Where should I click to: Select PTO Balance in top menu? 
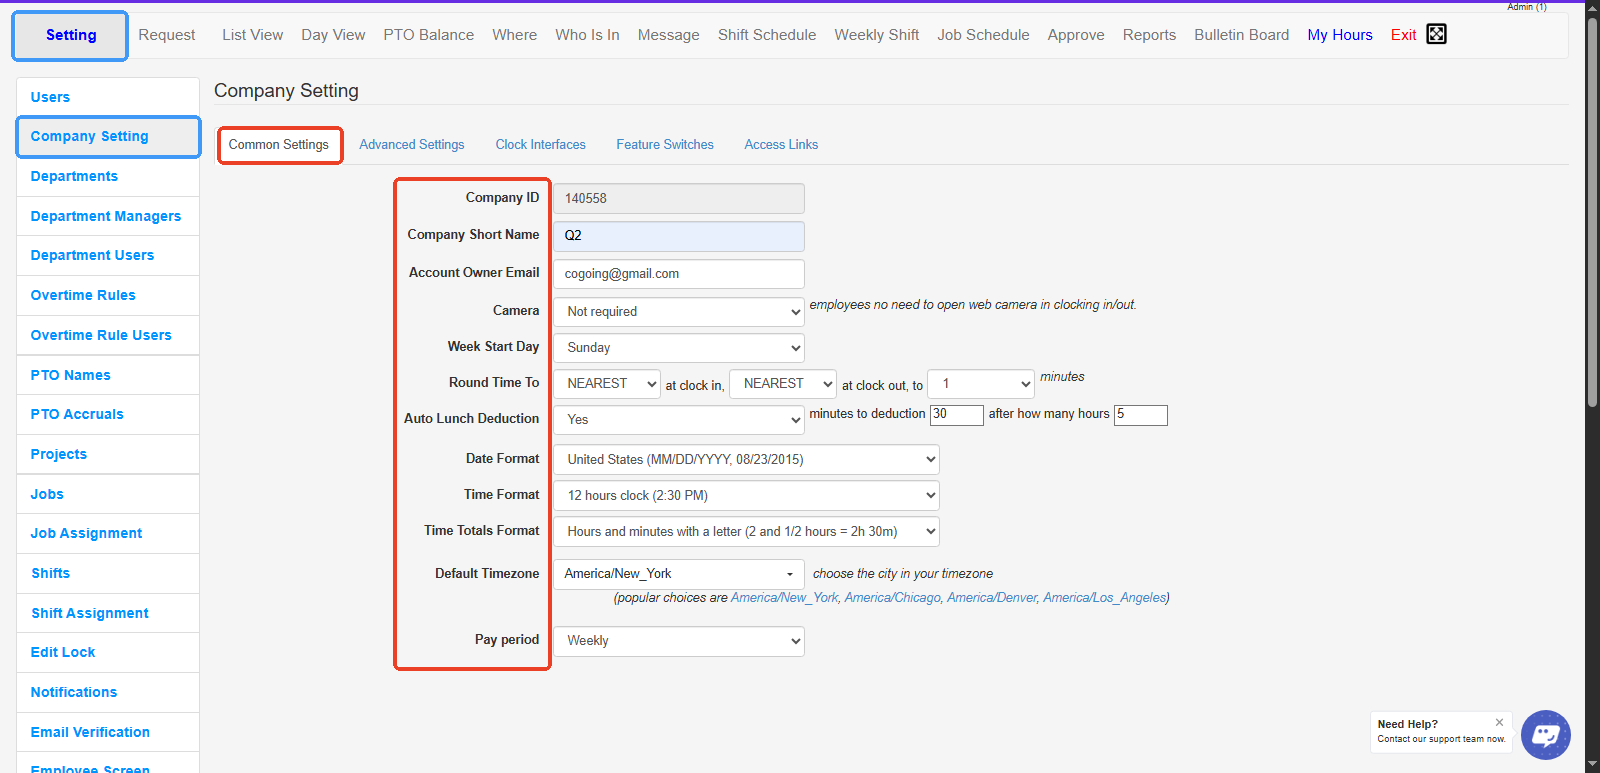[x=428, y=35]
